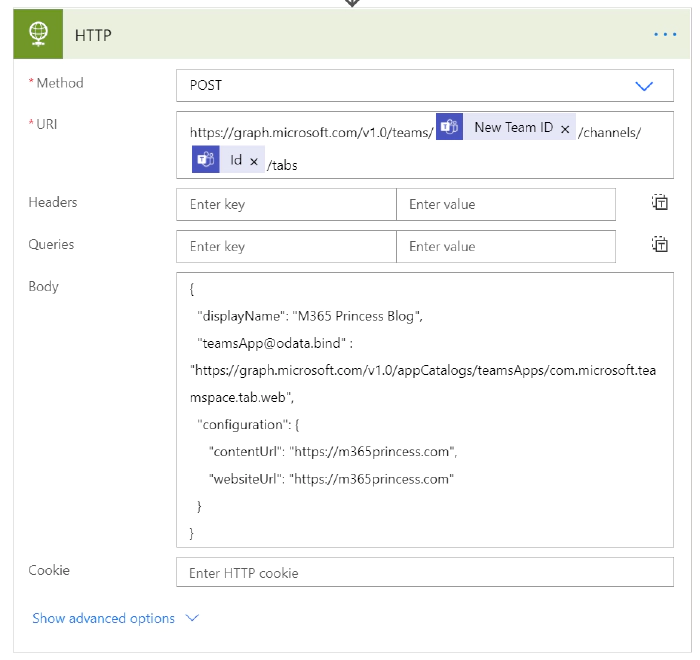Switch Queries to text mode icon
The height and width of the screenshot is (660, 700).
[660, 245]
